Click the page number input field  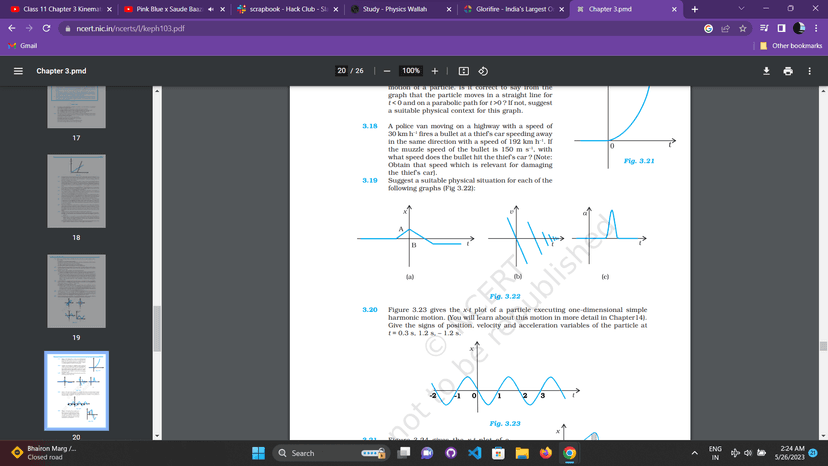point(342,71)
